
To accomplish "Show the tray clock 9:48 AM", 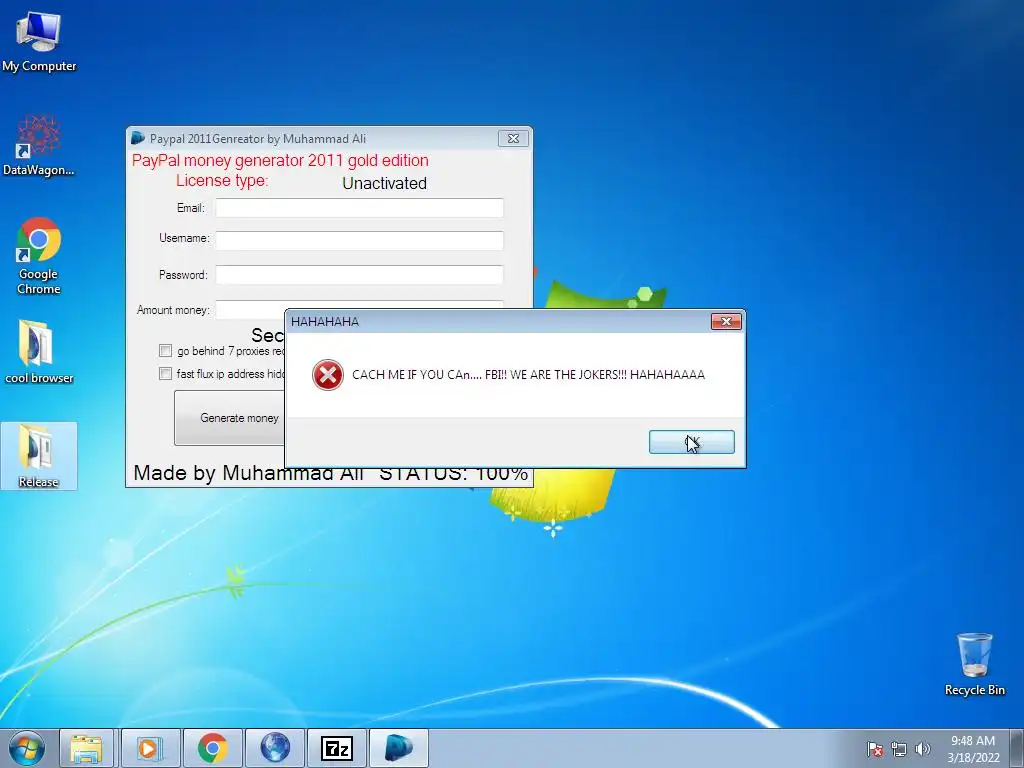I will tap(973, 741).
